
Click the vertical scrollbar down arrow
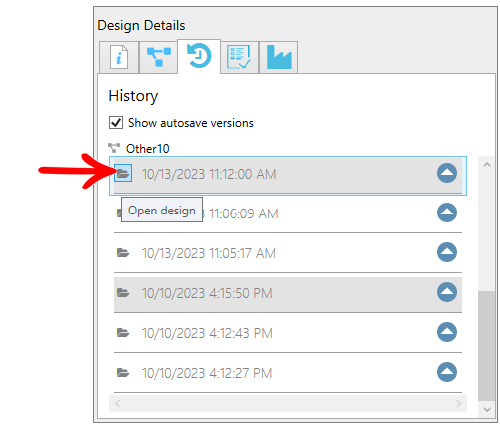487,409
